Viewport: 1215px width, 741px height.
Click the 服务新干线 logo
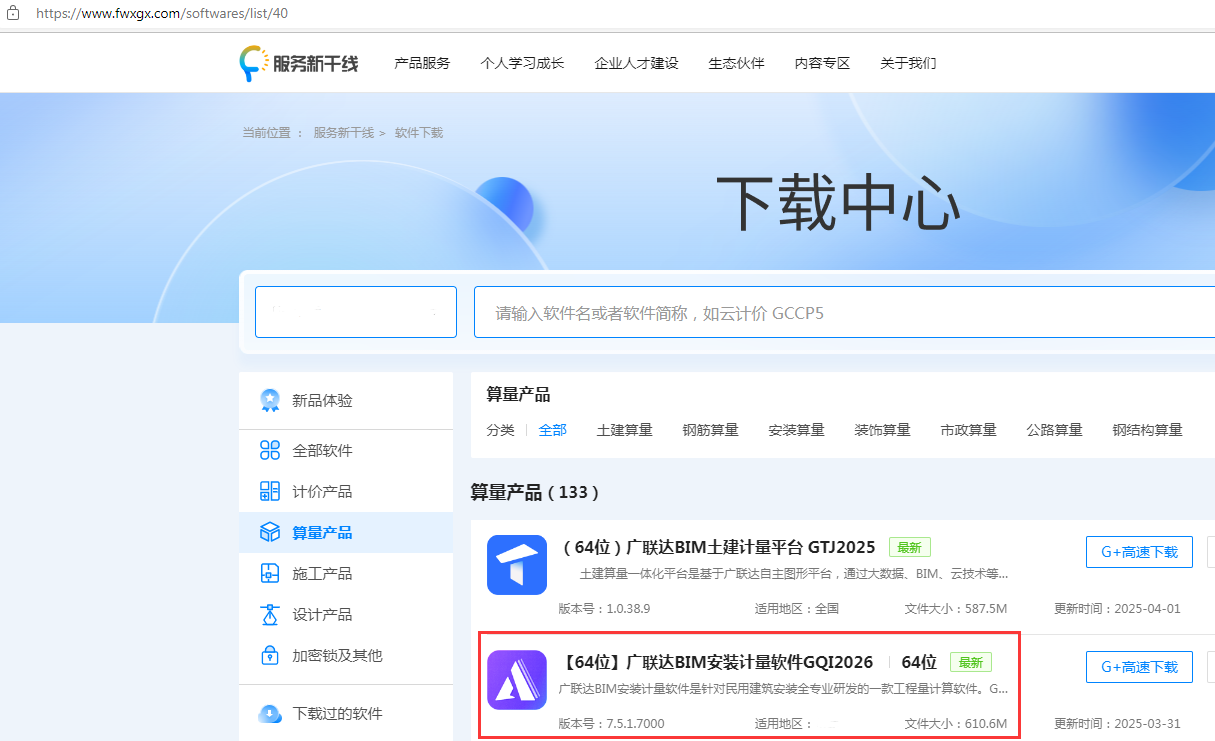[x=299, y=63]
